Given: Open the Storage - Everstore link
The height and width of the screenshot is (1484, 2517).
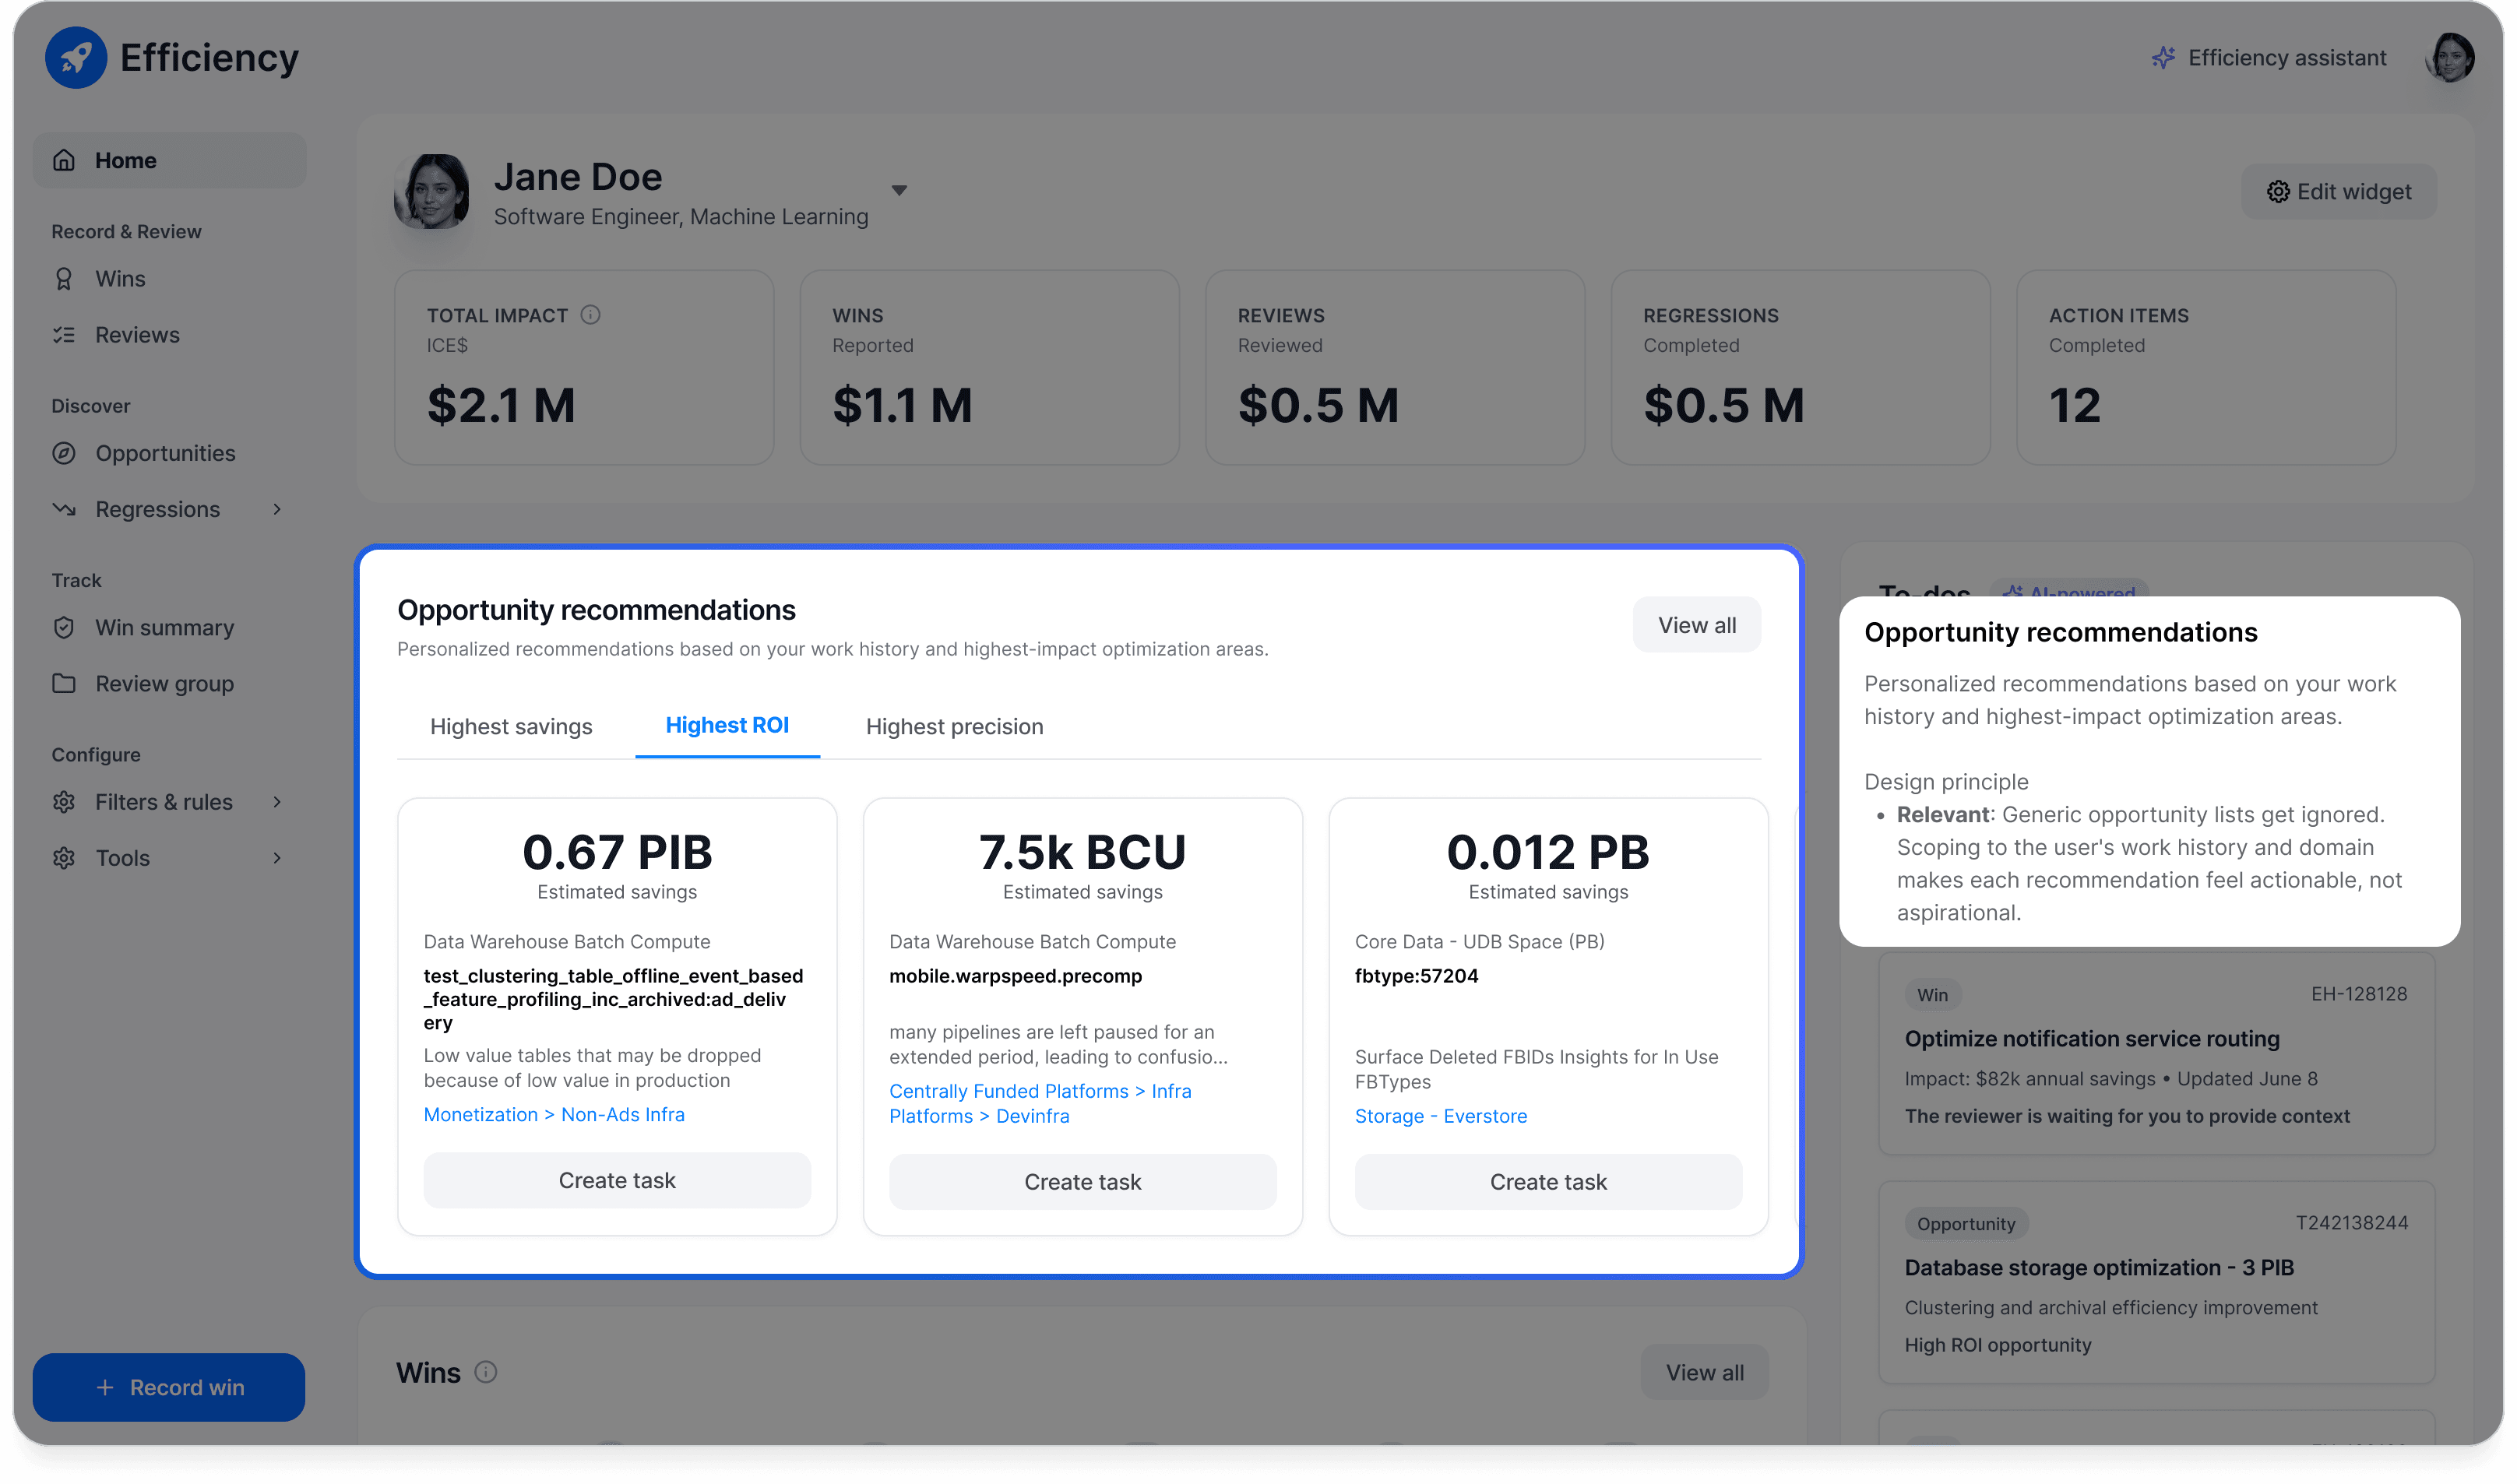Looking at the screenshot, I should (x=1441, y=1117).
